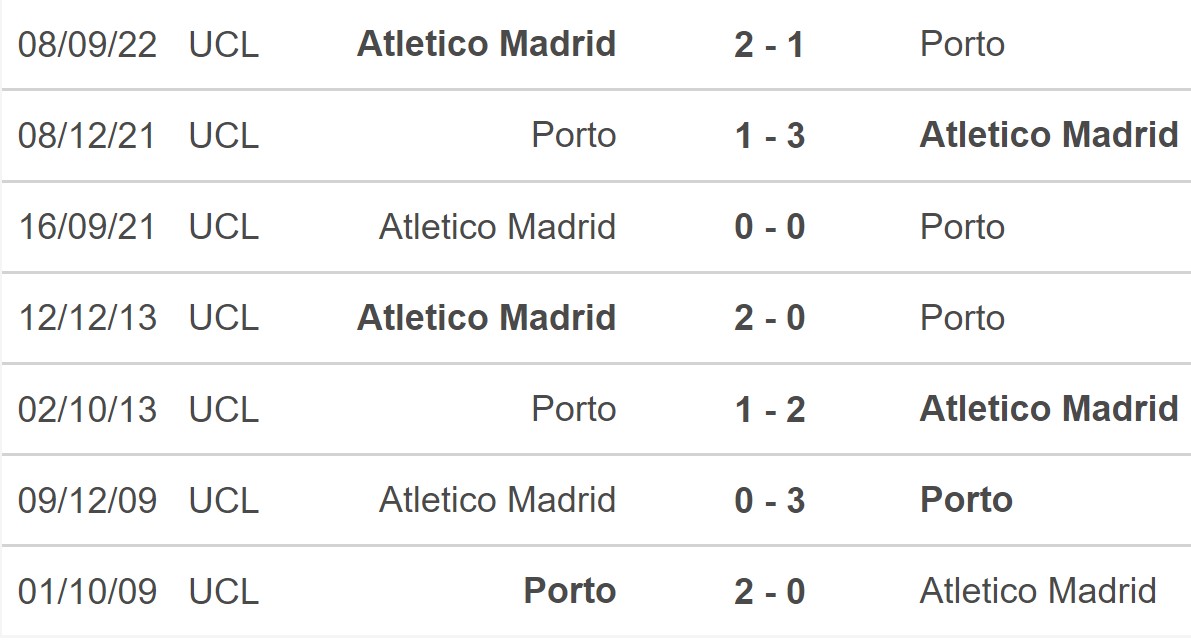Screen dimensions: 1191x640
Task: Click Porto in the 08/09/22 match row
Action: [x=962, y=44]
